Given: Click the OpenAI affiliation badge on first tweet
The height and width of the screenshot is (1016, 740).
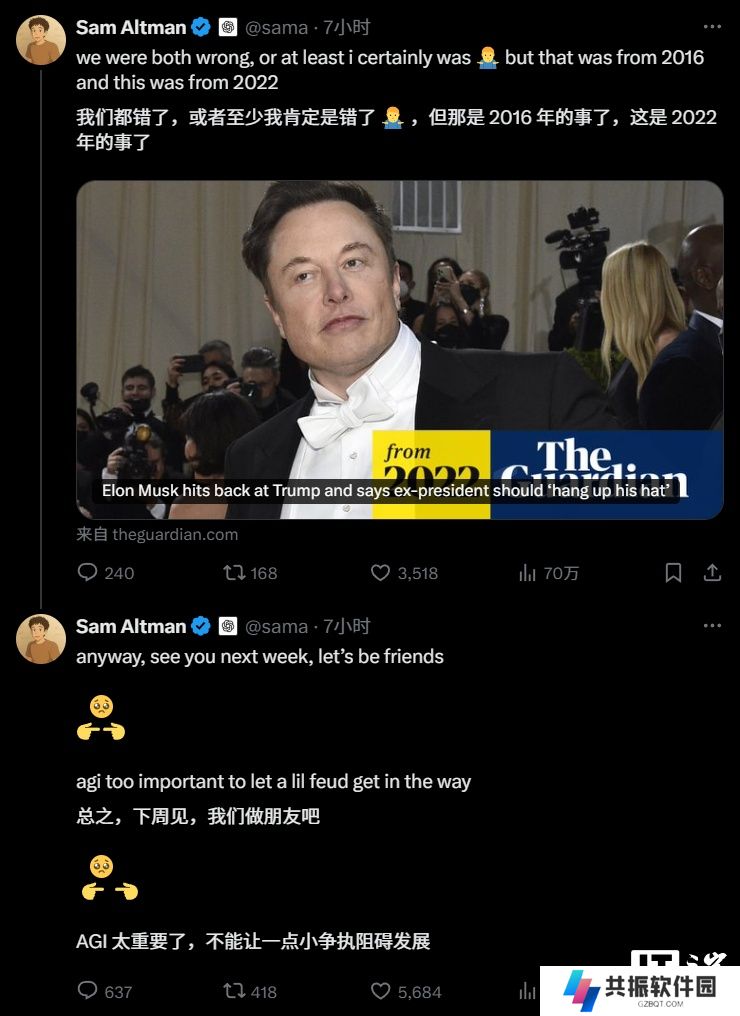Looking at the screenshot, I should pyautogui.click(x=227, y=27).
